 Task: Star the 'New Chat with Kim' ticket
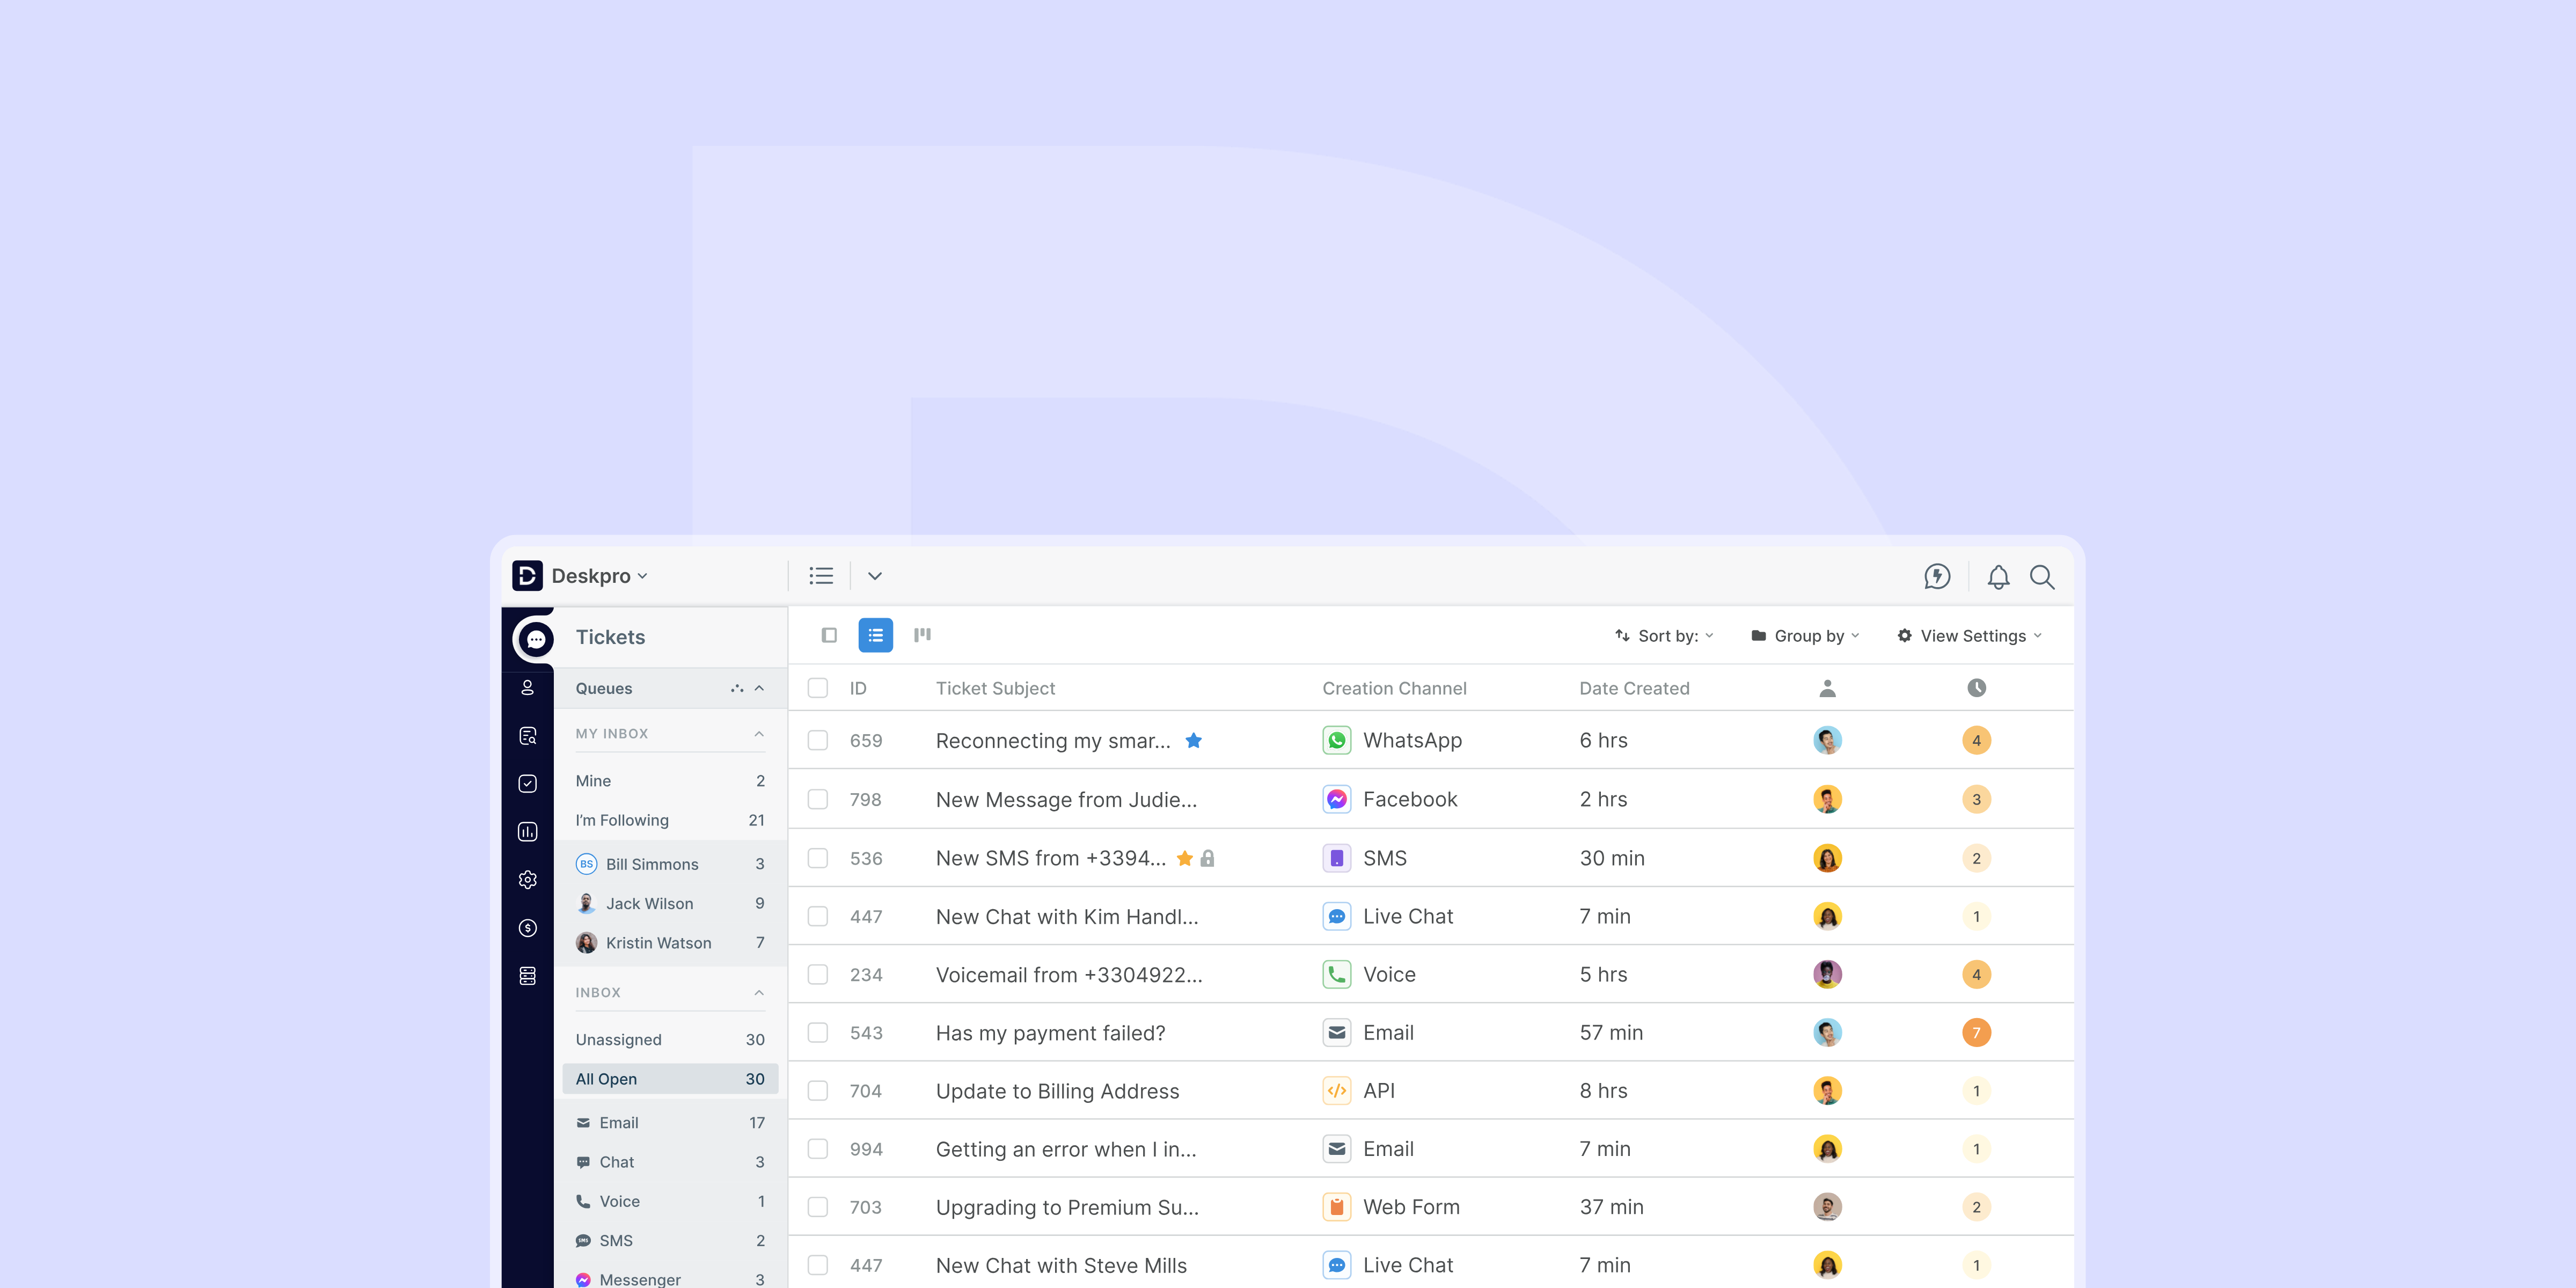click(x=1225, y=916)
